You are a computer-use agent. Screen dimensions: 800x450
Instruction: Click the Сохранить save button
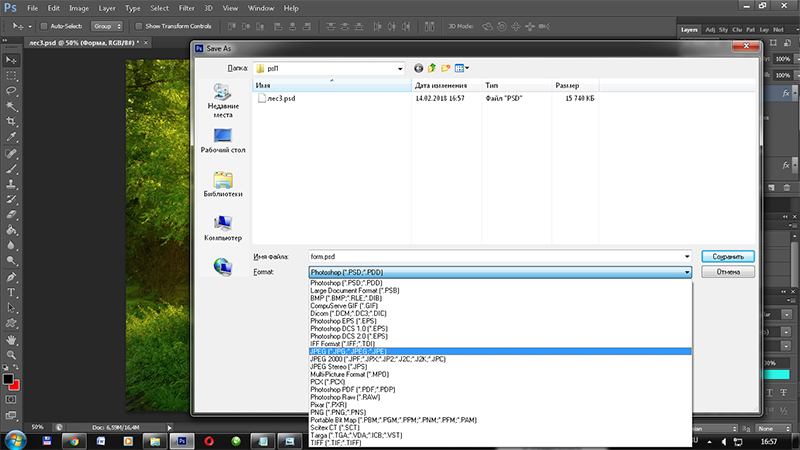728,257
